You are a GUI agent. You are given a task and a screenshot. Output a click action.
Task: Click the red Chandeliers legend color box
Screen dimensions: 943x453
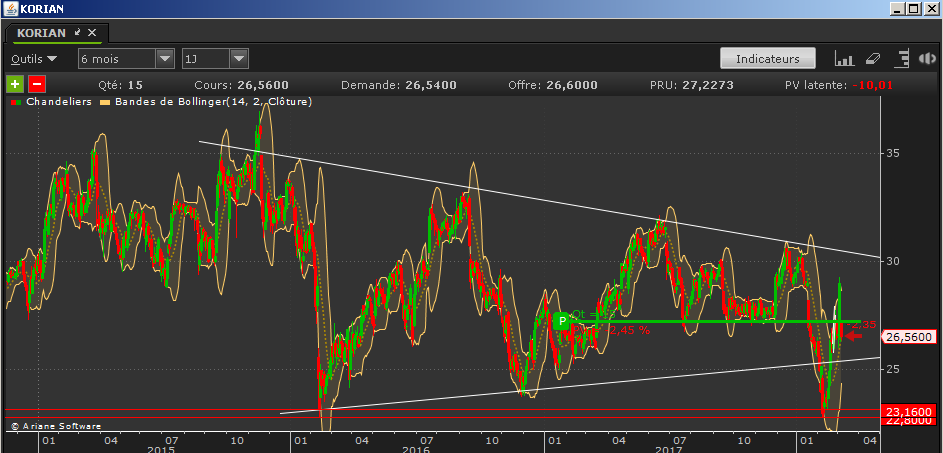click(x=13, y=102)
